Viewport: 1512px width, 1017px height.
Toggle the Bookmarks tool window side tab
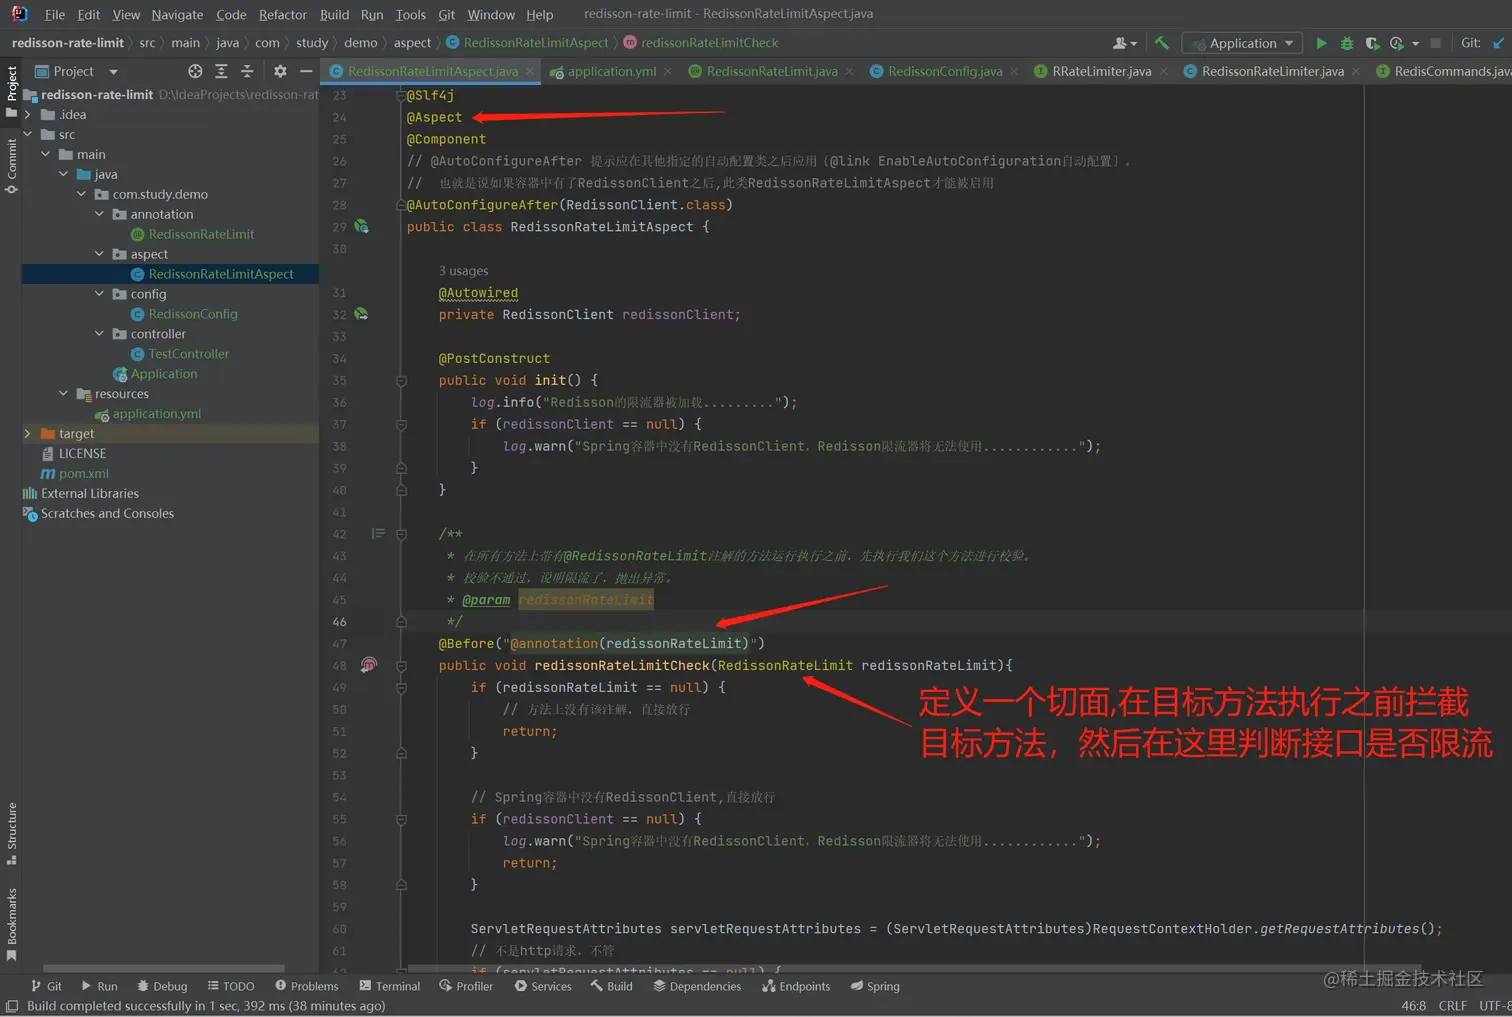pyautogui.click(x=12, y=924)
